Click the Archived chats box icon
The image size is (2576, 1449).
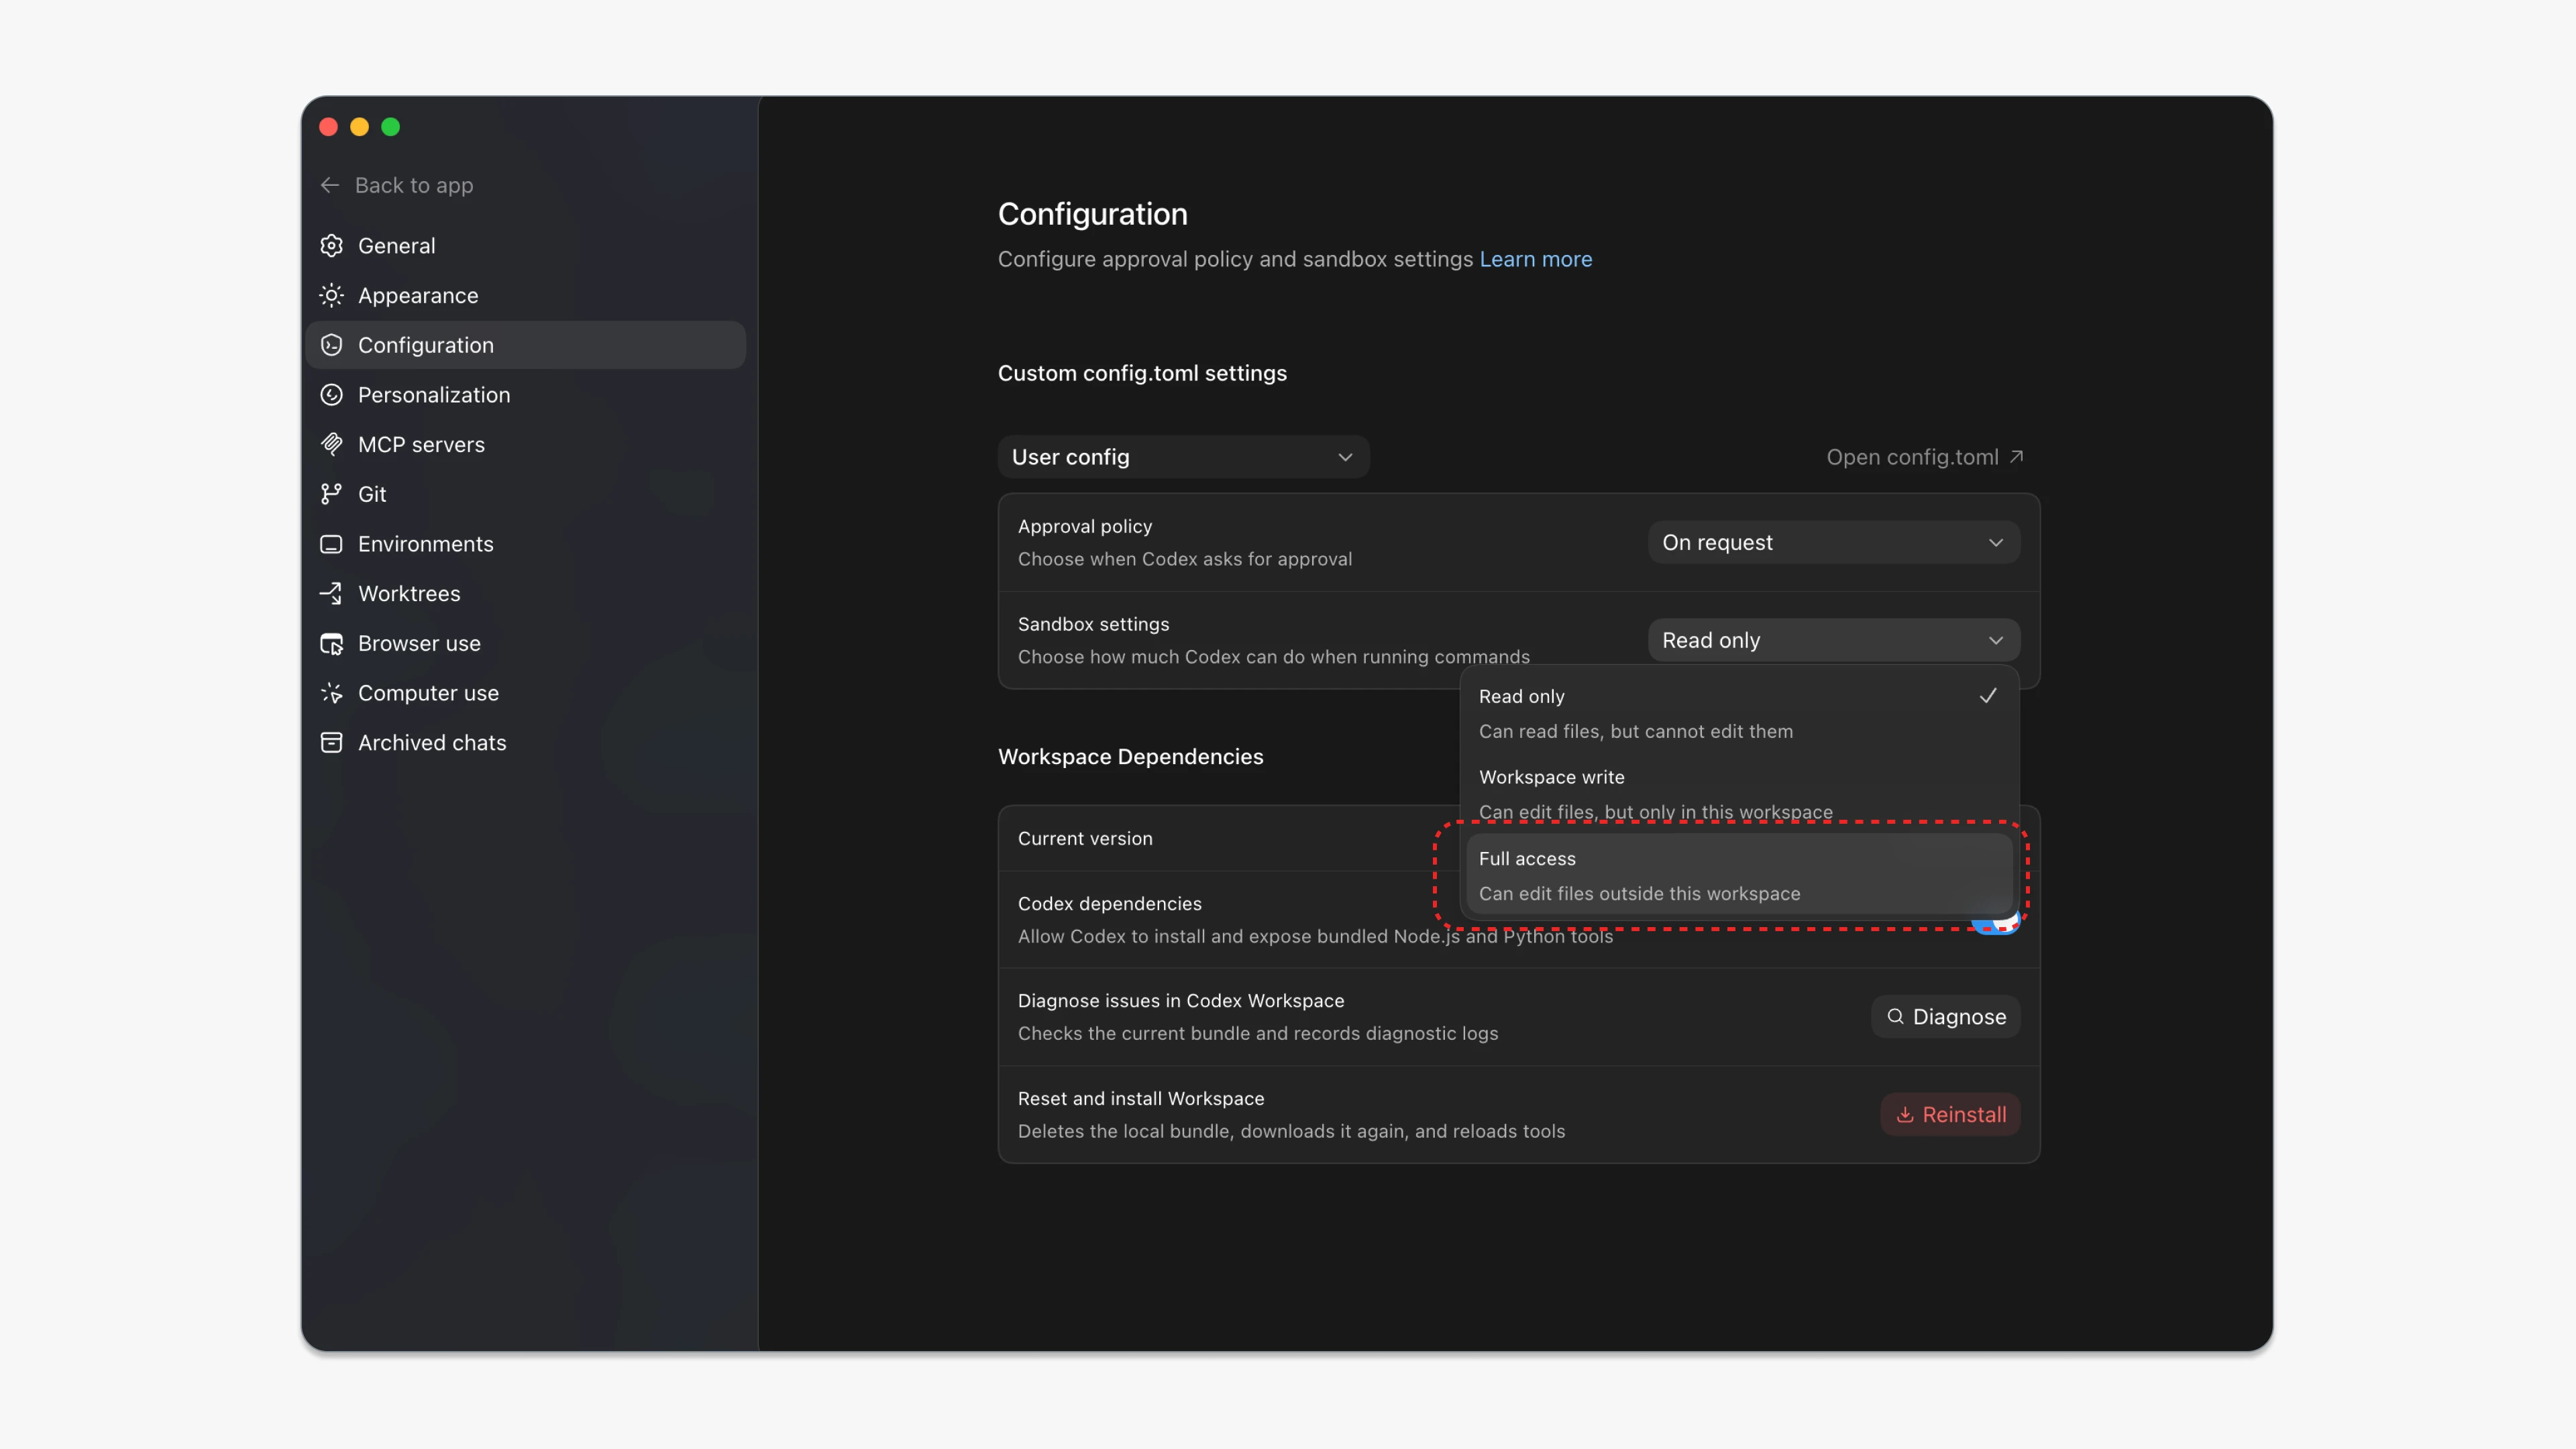pyautogui.click(x=331, y=742)
